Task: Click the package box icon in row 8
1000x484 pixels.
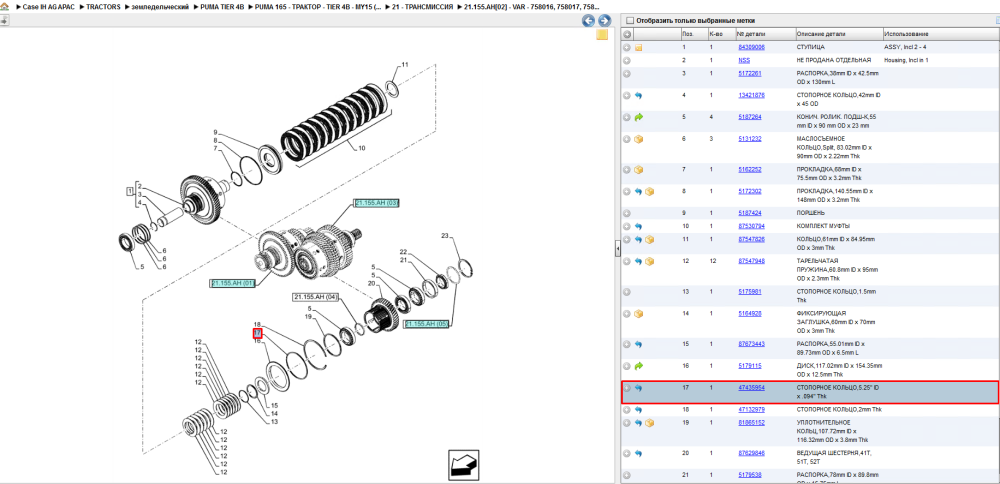Action: (x=649, y=191)
